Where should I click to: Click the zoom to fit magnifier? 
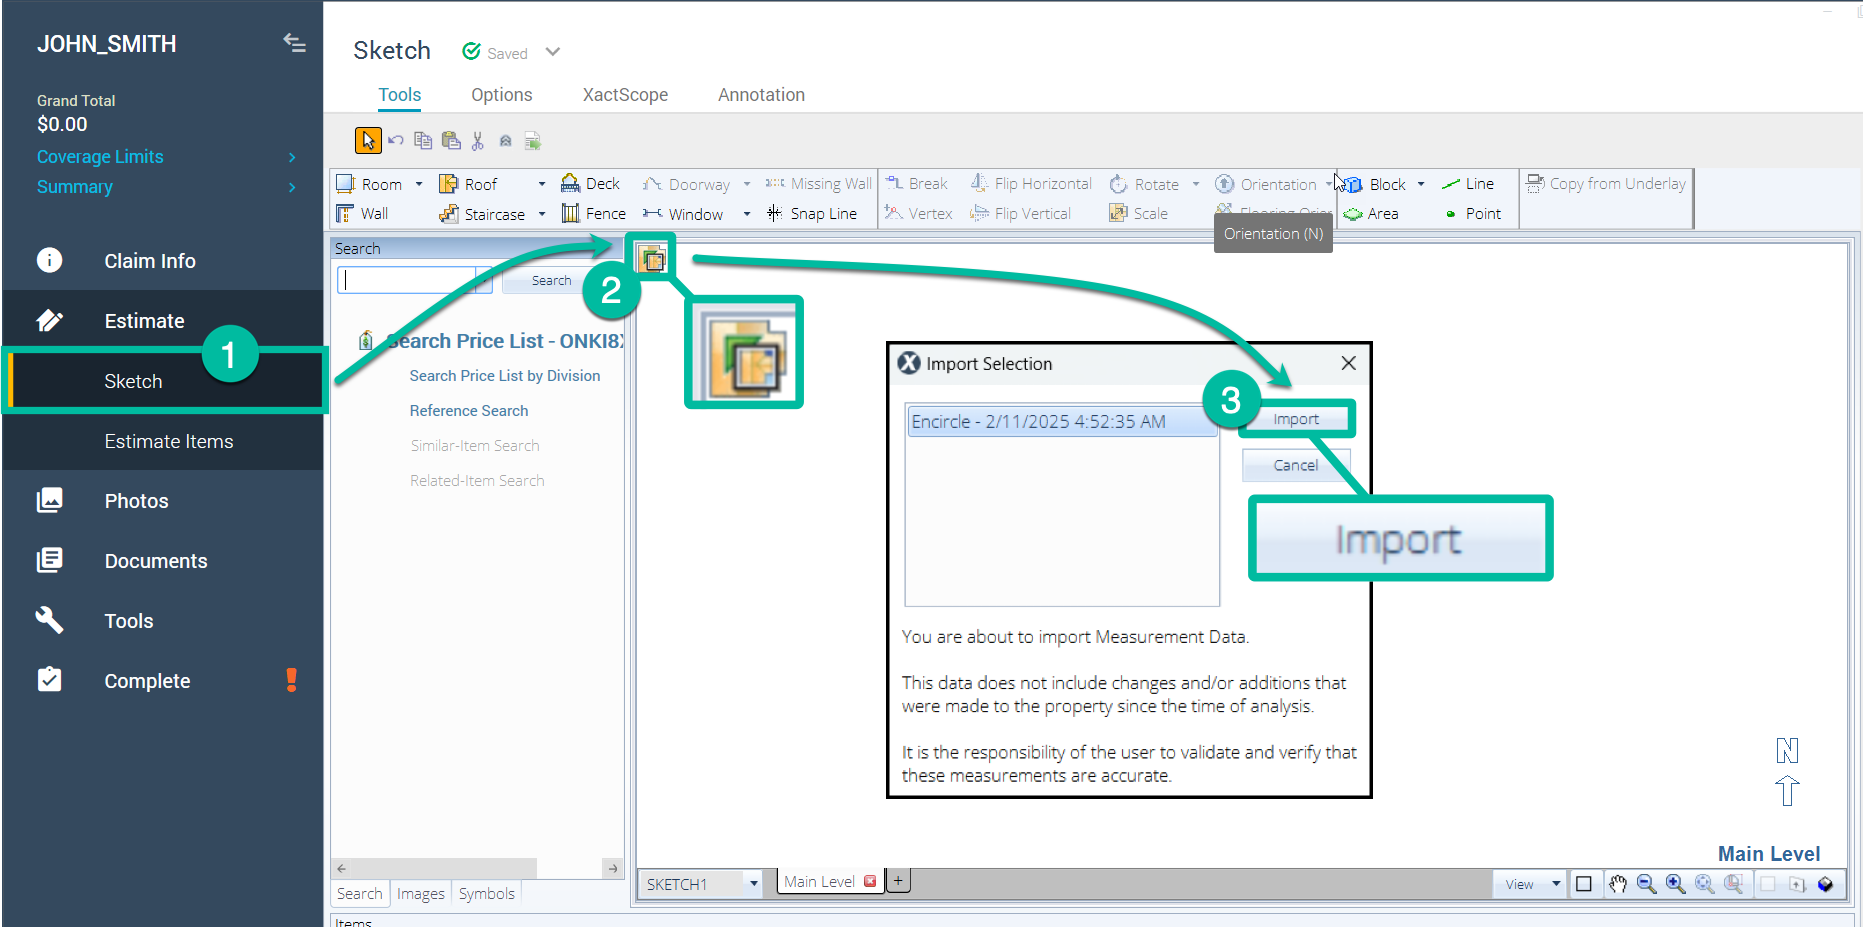[x=1704, y=884]
